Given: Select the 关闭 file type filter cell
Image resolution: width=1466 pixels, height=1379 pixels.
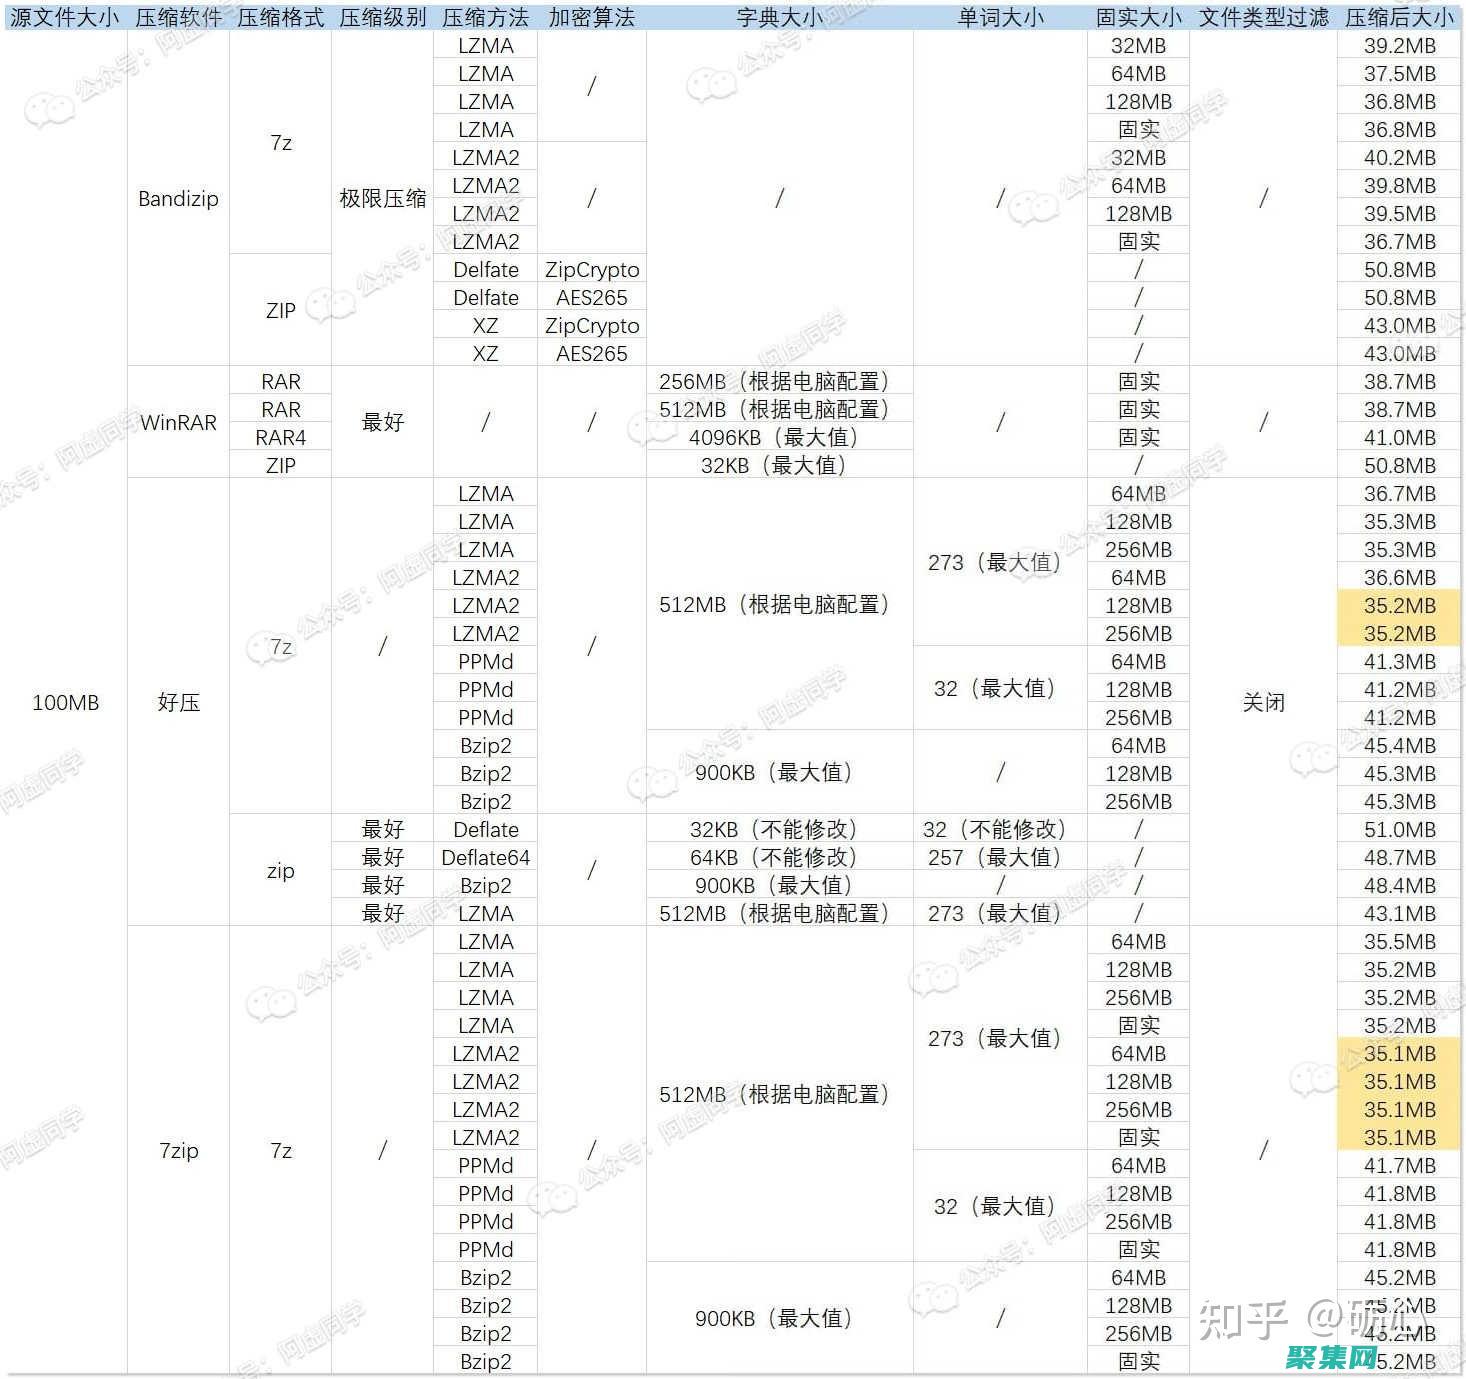Looking at the screenshot, I should point(1263,702).
